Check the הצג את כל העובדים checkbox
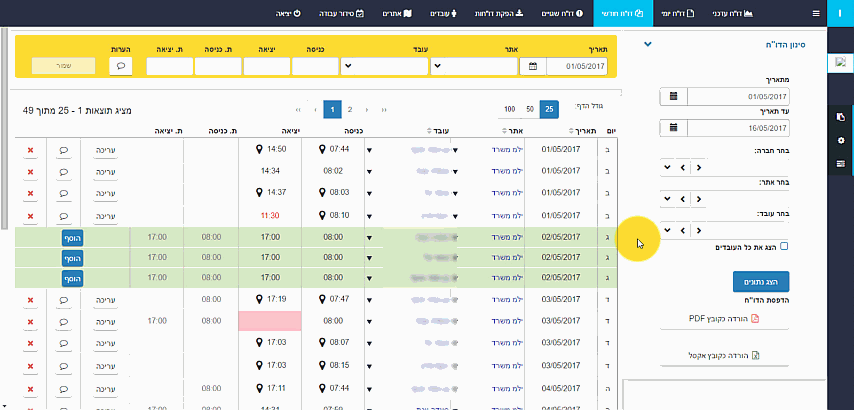854x410 pixels. coord(784,247)
